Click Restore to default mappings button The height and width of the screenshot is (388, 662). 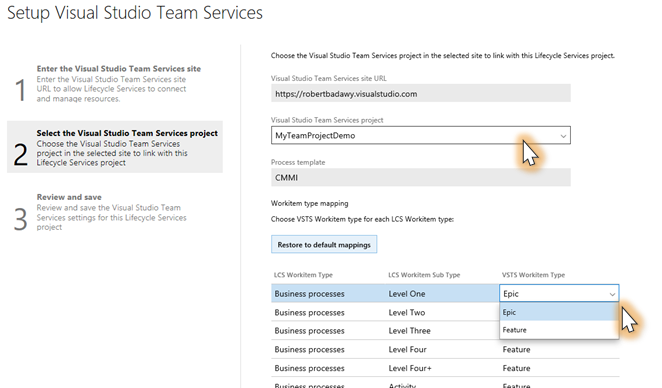[x=324, y=244]
